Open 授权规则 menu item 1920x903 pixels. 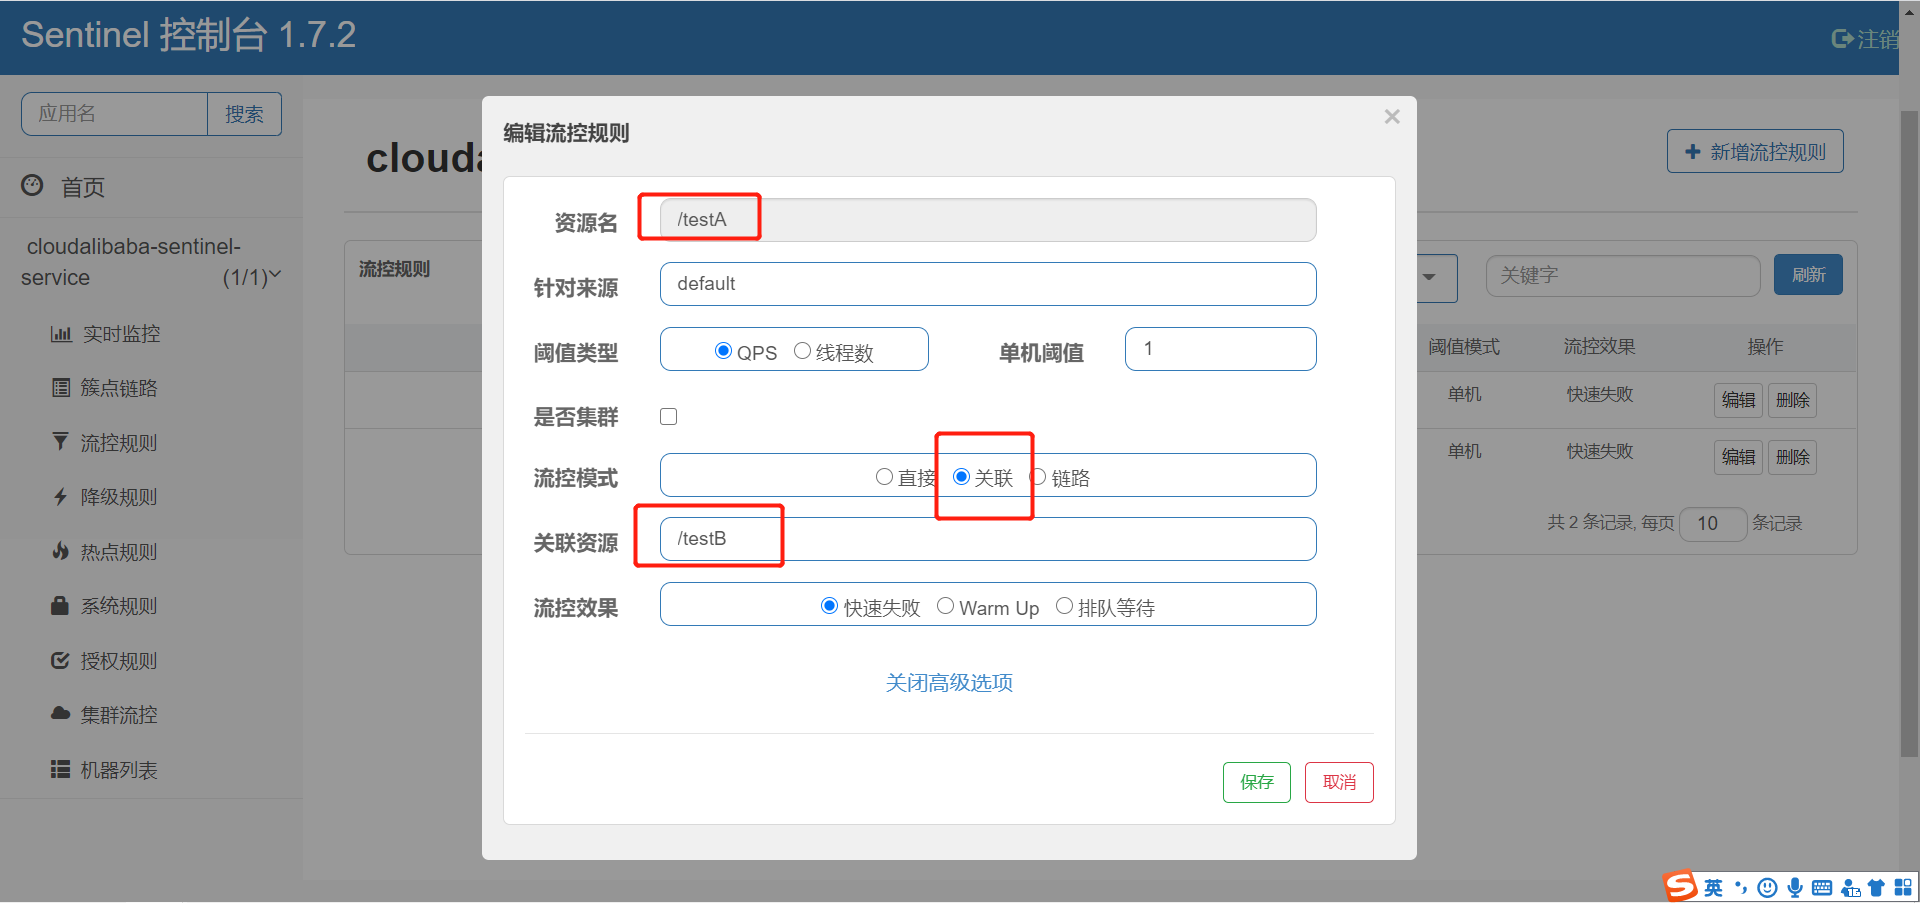click(119, 661)
